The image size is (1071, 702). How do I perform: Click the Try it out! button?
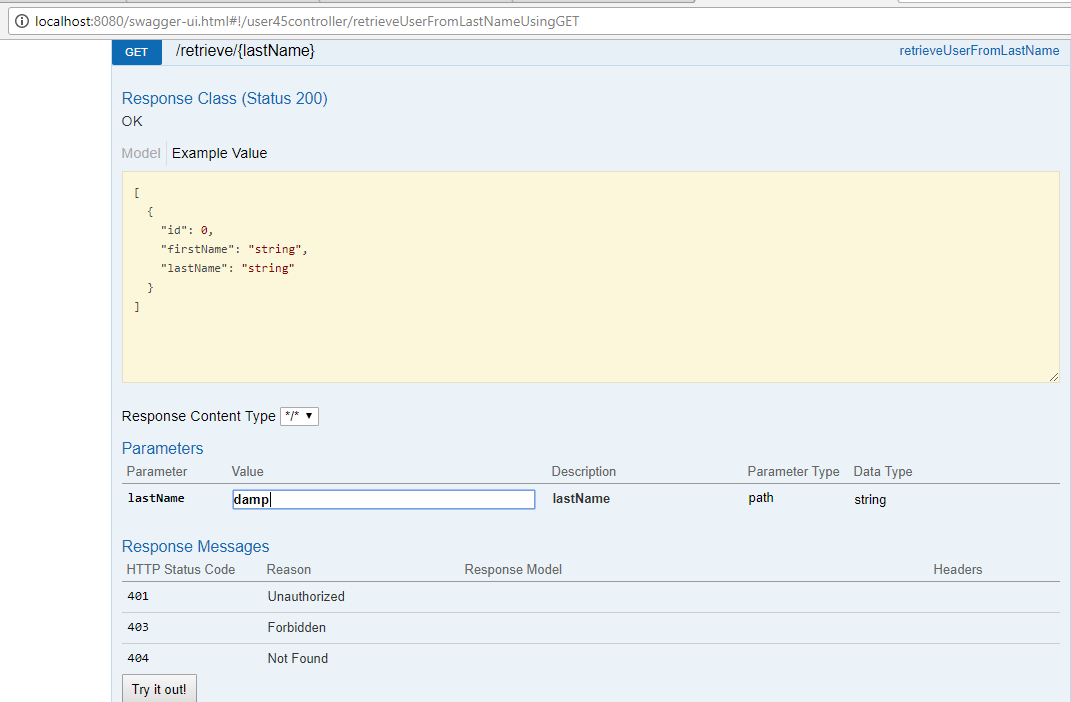point(158,689)
